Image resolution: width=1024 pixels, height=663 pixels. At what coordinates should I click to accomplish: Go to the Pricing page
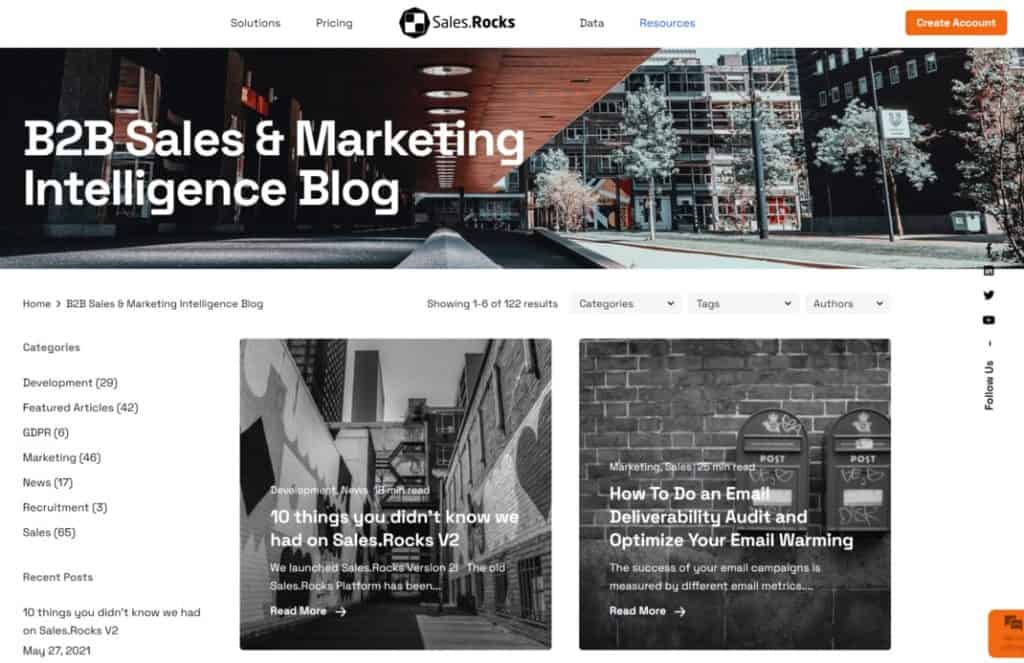pos(334,23)
